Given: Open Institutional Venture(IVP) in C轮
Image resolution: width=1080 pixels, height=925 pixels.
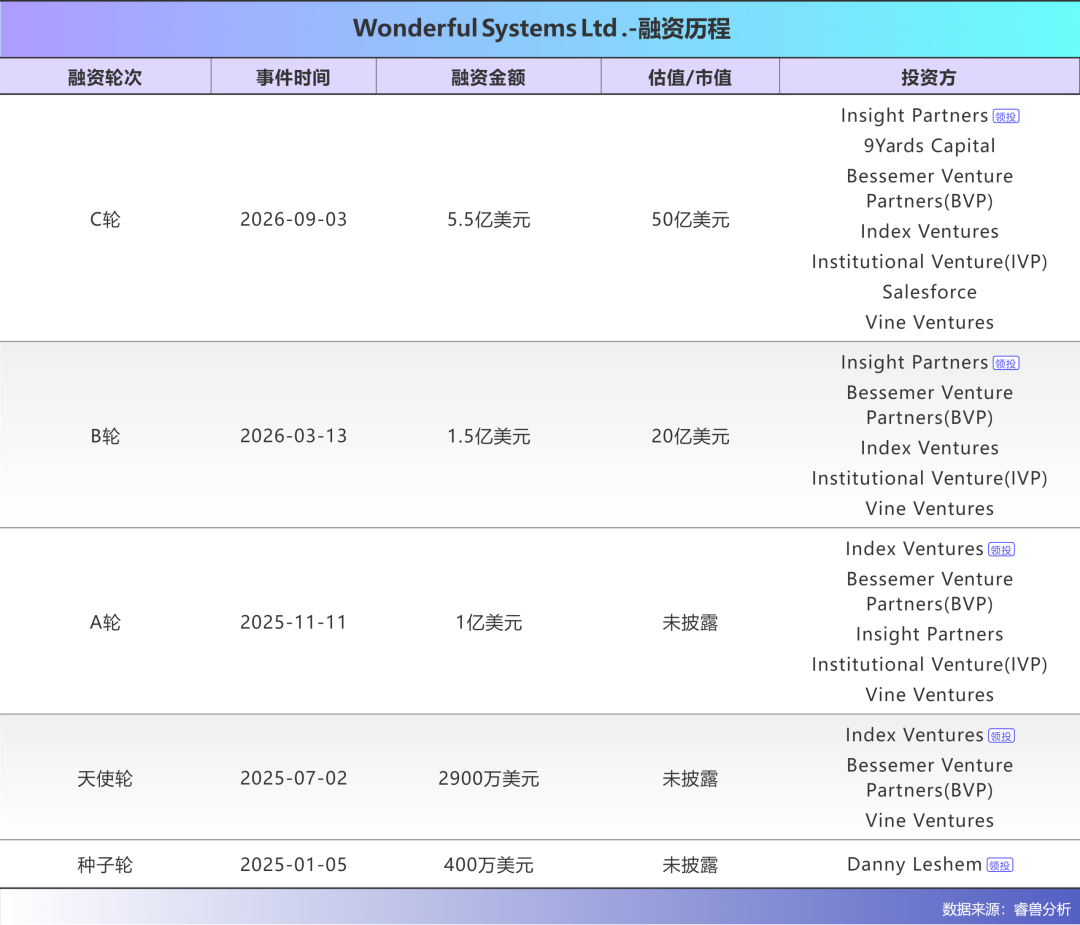Looking at the screenshot, I should coord(929,262).
